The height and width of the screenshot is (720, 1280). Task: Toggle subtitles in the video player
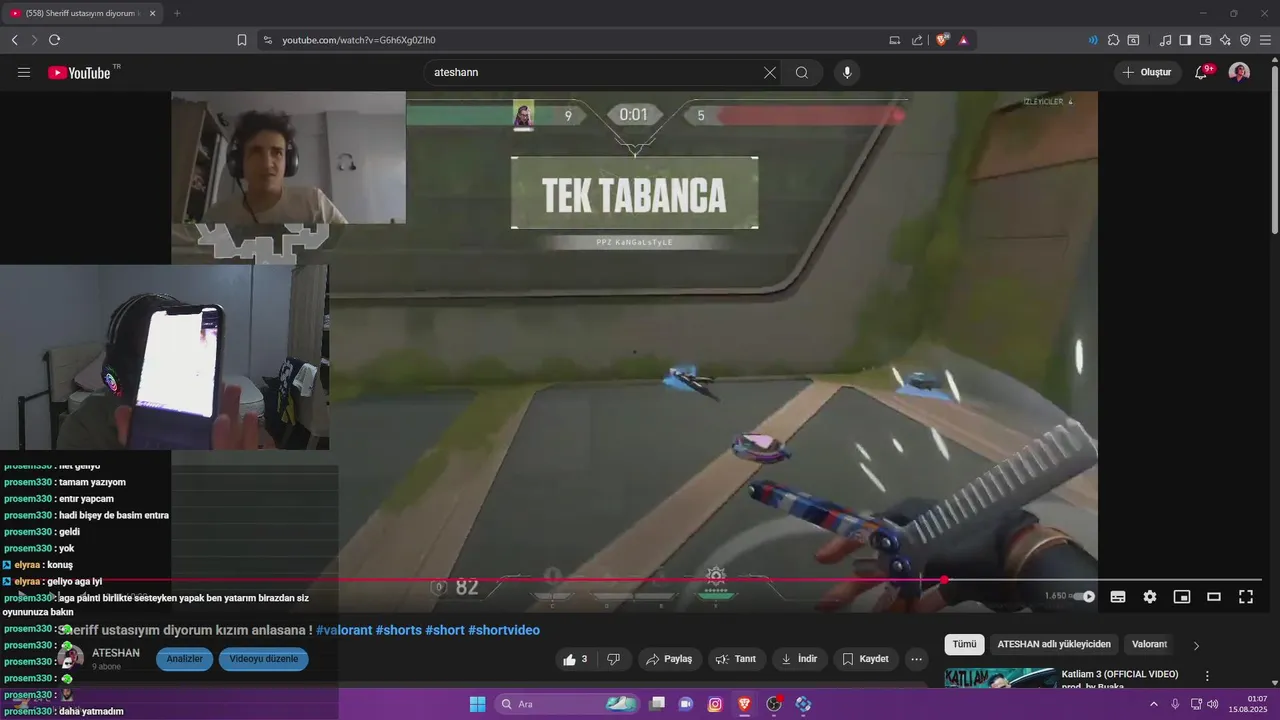point(1118,597)
